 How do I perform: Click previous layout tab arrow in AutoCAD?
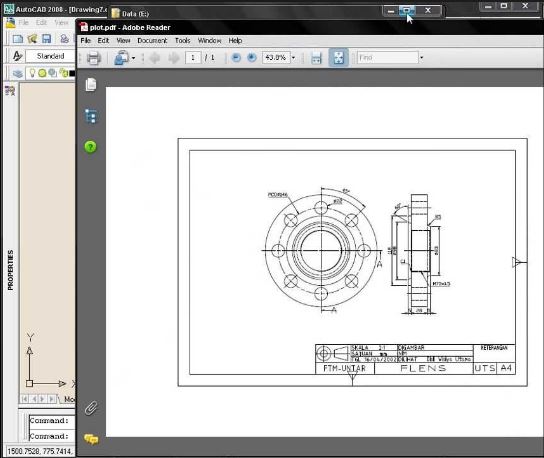click(34, 399)
